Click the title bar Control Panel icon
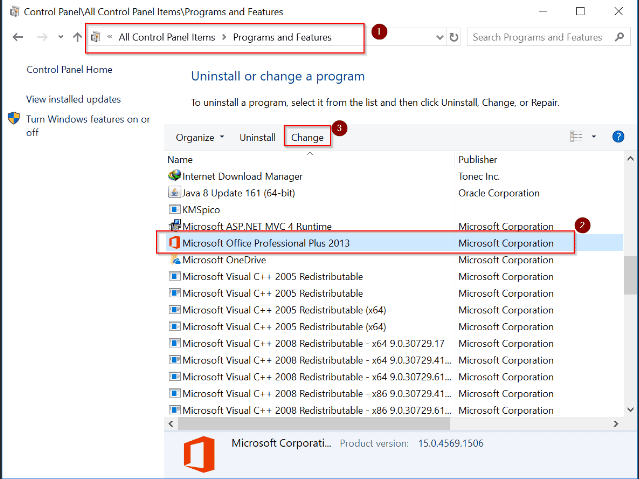Screen dimensions: 639x479 14,11
